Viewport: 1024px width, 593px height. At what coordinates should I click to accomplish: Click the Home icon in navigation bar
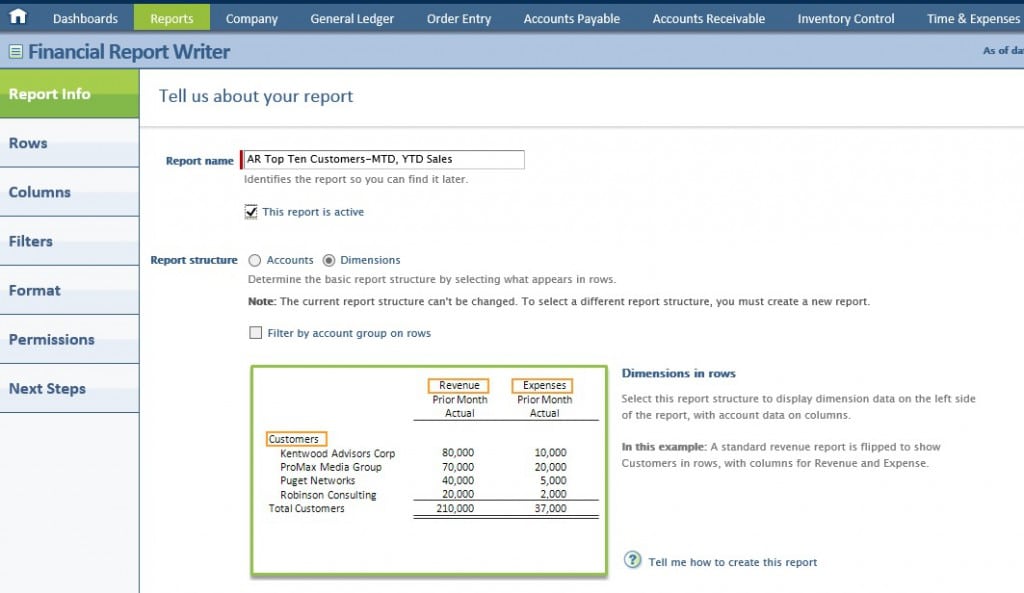[x=18, y=17]
